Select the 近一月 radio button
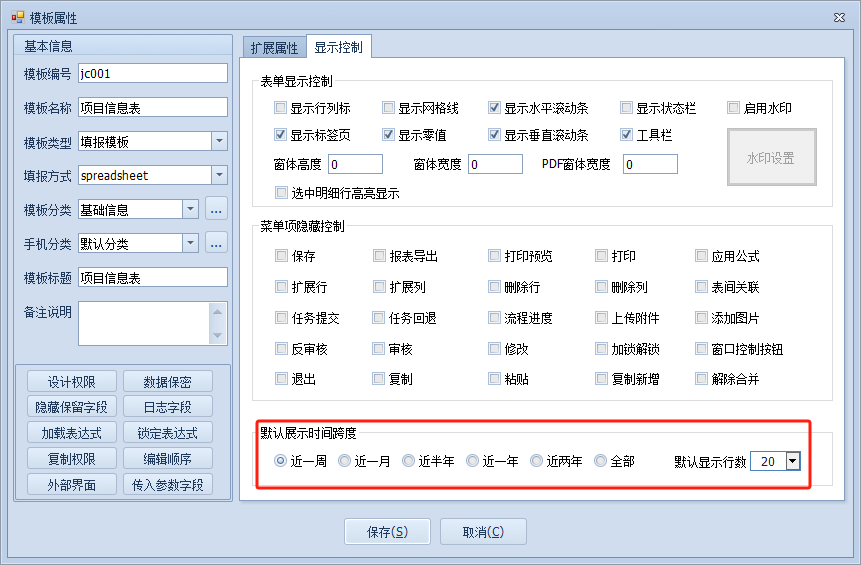Viewport: 861px width, 565px height. click(345, 461)
